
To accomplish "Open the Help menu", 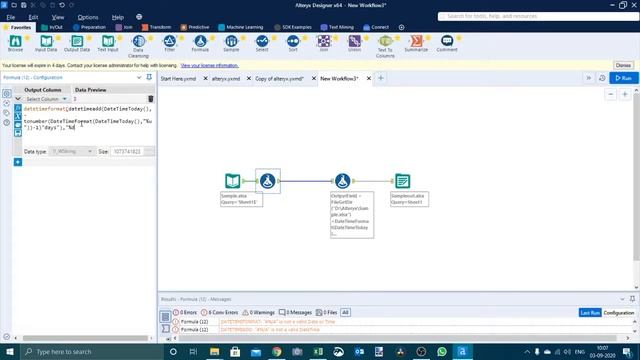I will point(118,17).
